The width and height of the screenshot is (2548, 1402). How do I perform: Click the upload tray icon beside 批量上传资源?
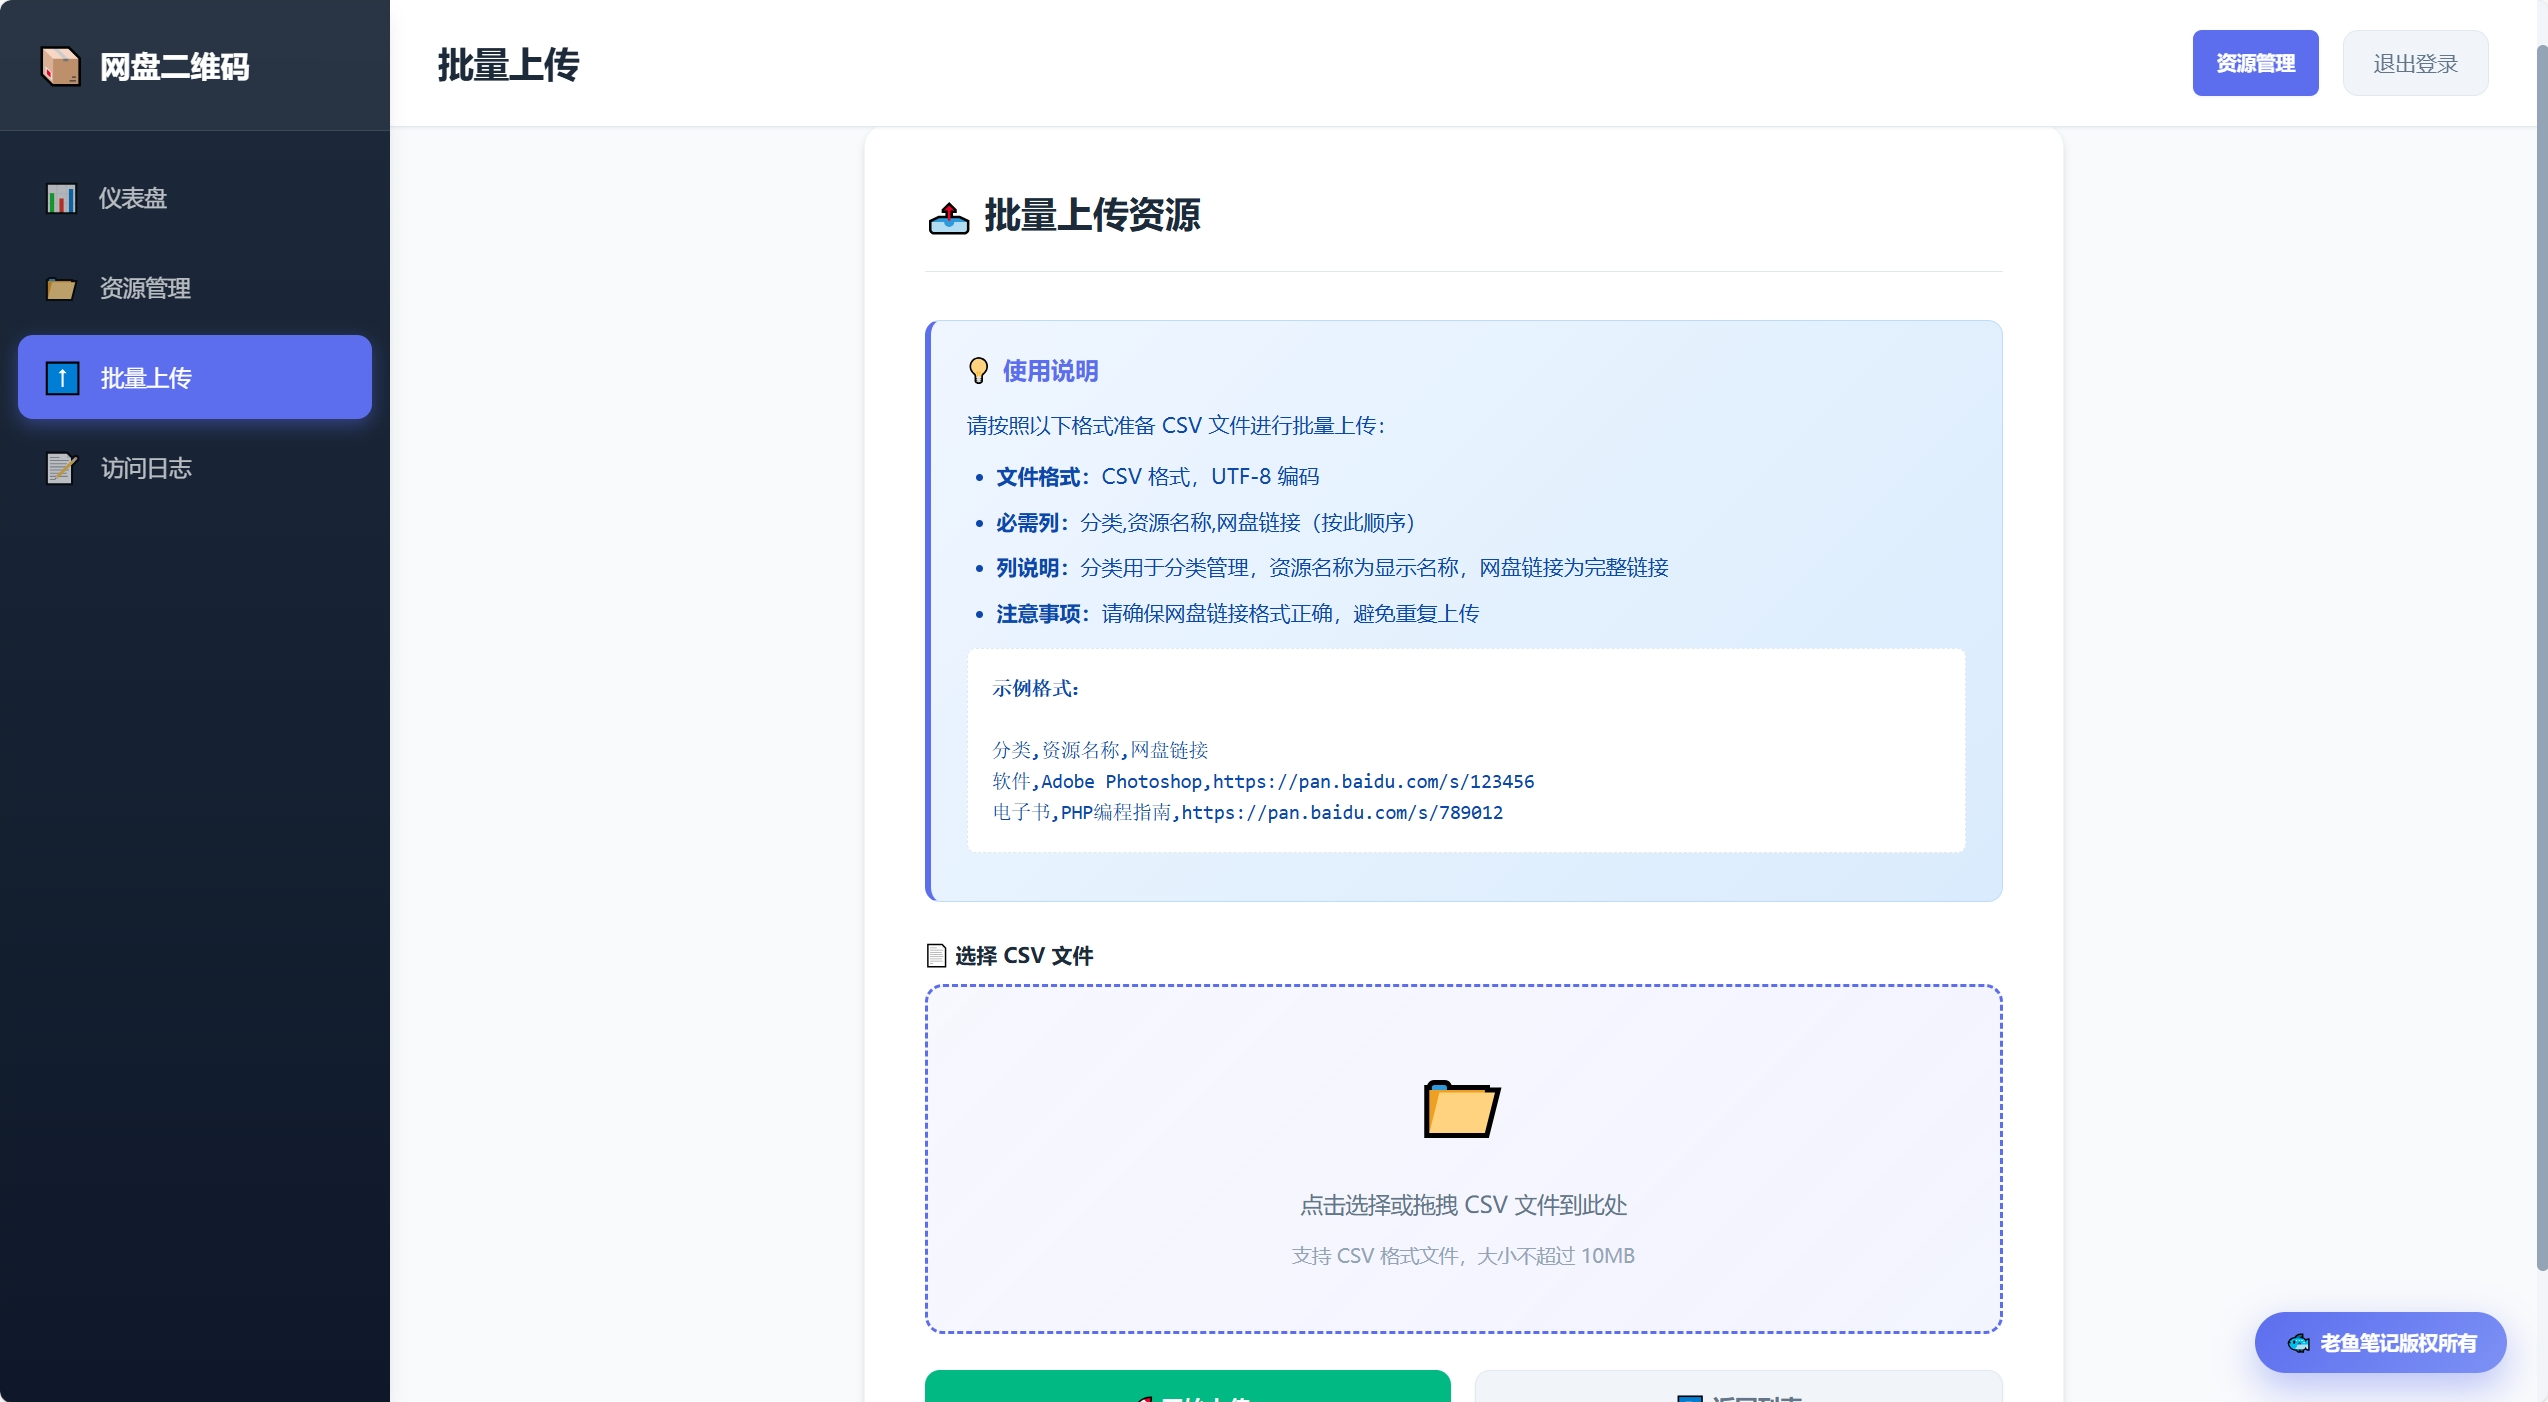pyautogui.click(x=948, y=217)
